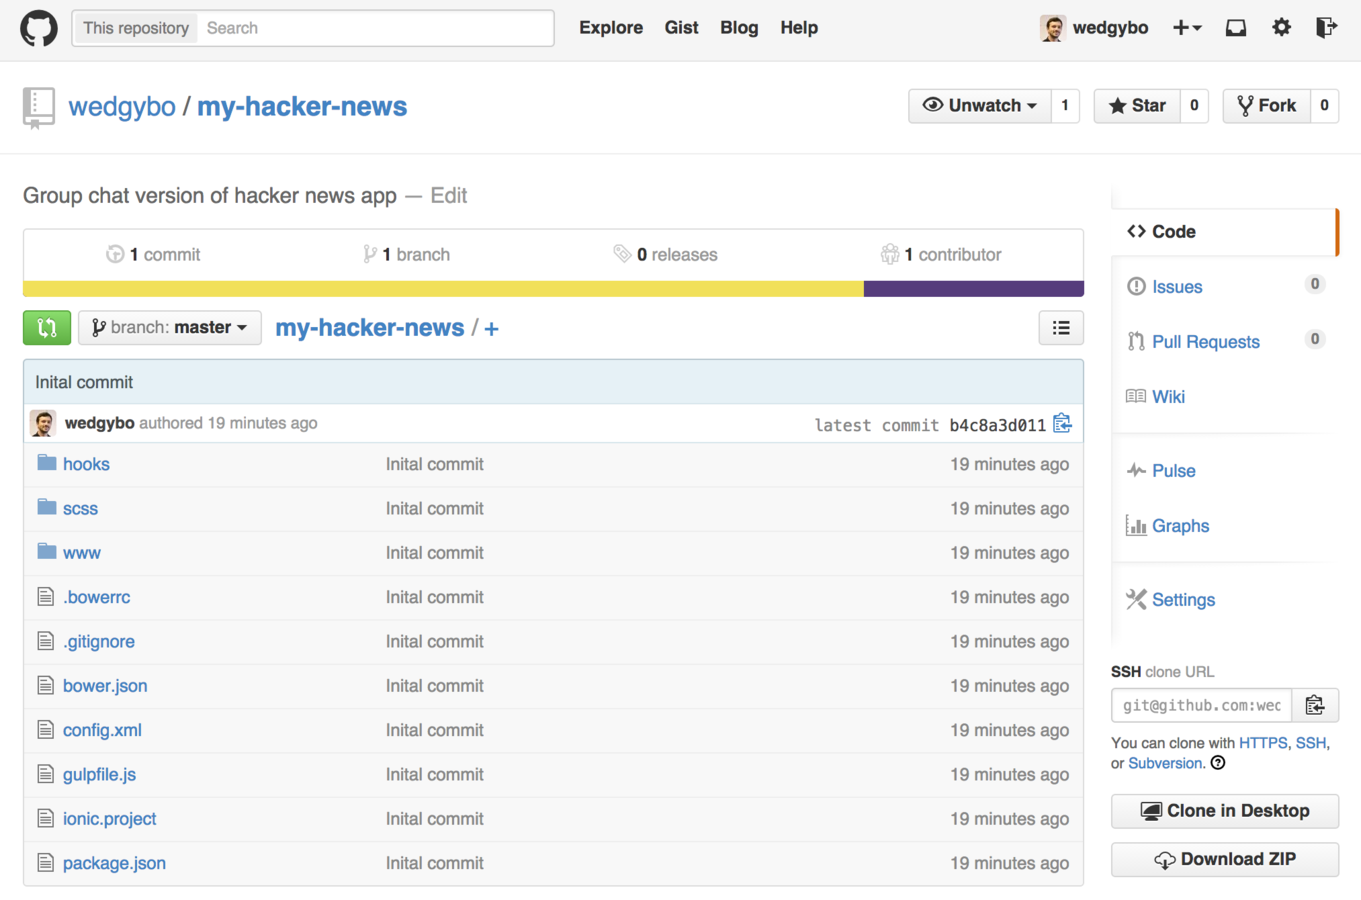
Task: Open the Issues tab
Action: pyautogui.click(x=1177, y=287)
